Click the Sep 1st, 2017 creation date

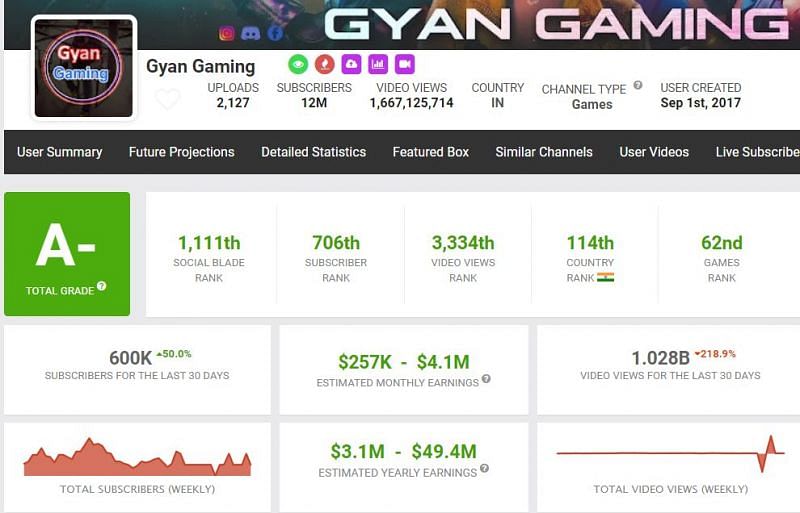(x=701, y=103)
